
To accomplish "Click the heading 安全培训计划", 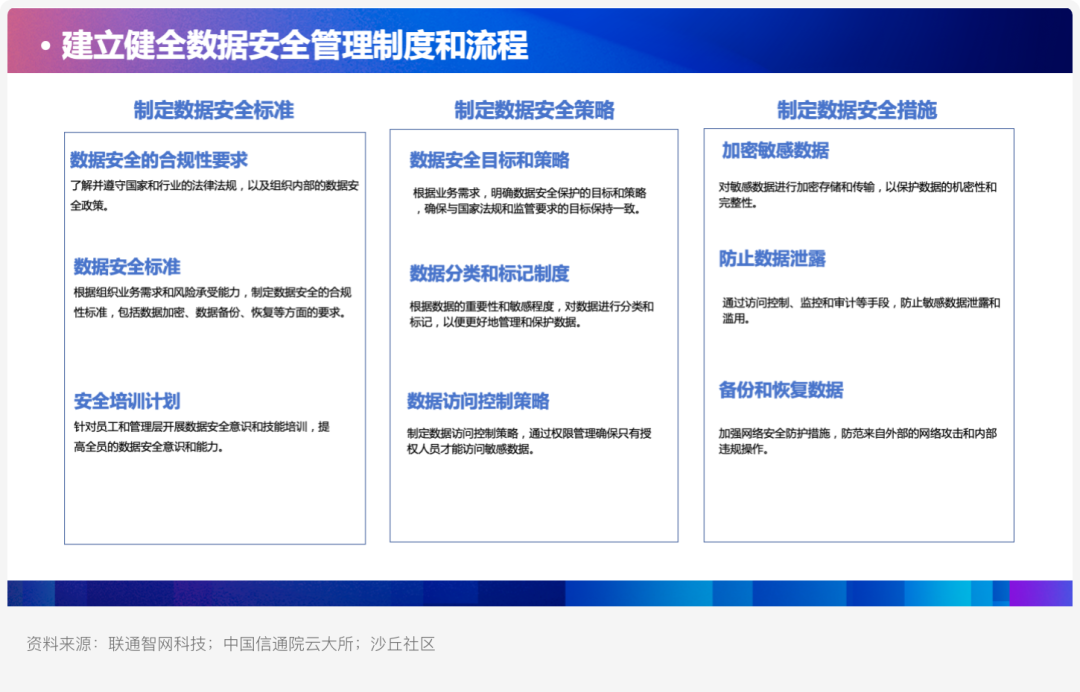I will click(127, 401).
